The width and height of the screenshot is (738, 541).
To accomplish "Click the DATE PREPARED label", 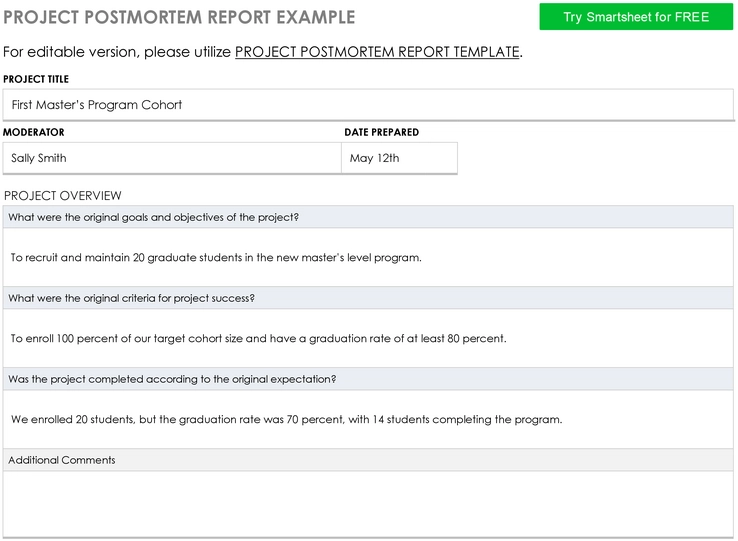I will click(381, 132).
